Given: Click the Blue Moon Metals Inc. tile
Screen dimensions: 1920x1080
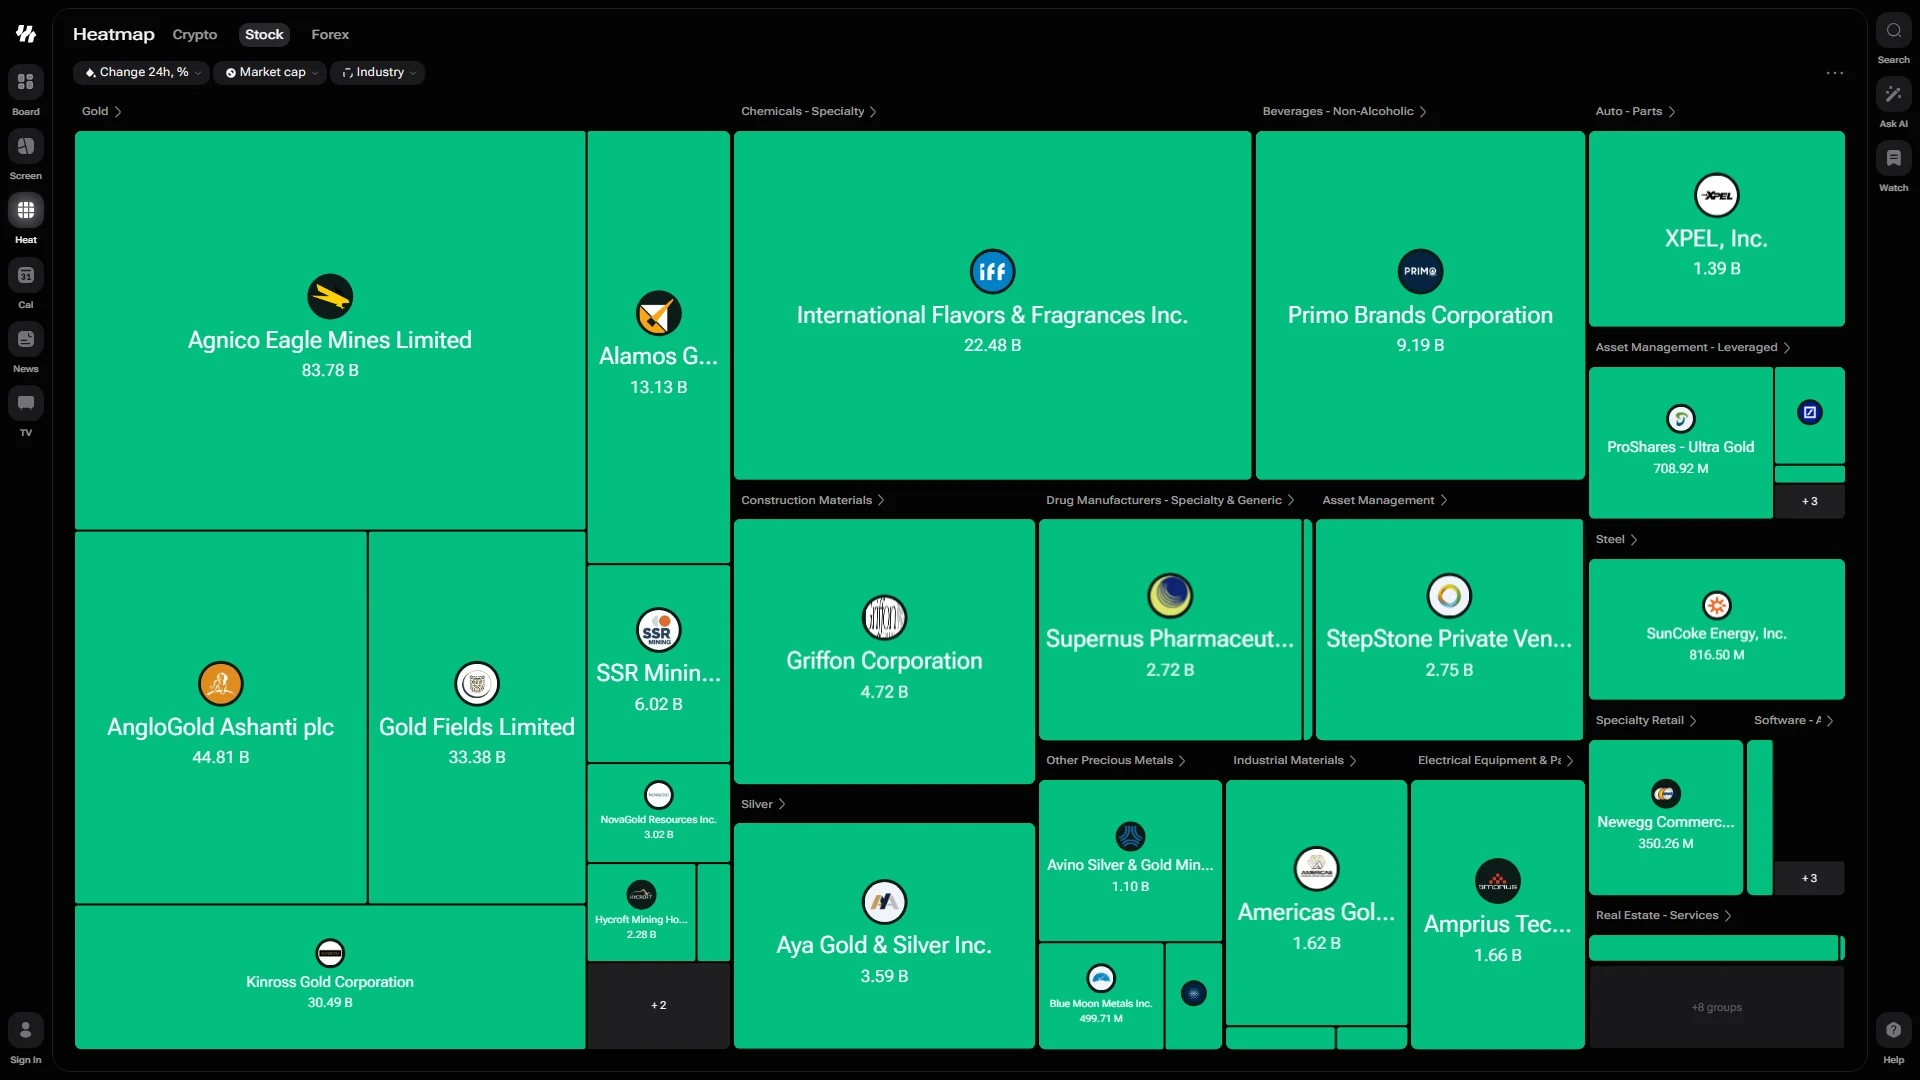Looking at the screenshot, I should 1101,996.
